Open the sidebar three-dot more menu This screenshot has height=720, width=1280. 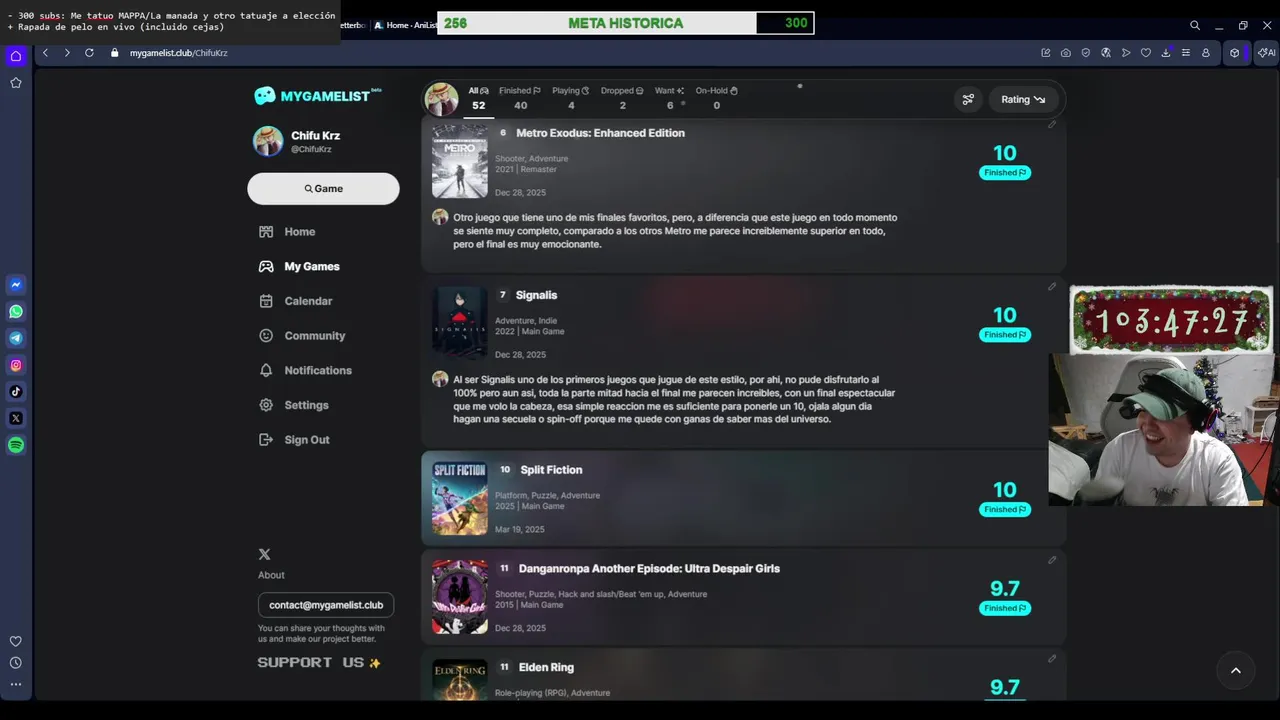pos(16,685)
